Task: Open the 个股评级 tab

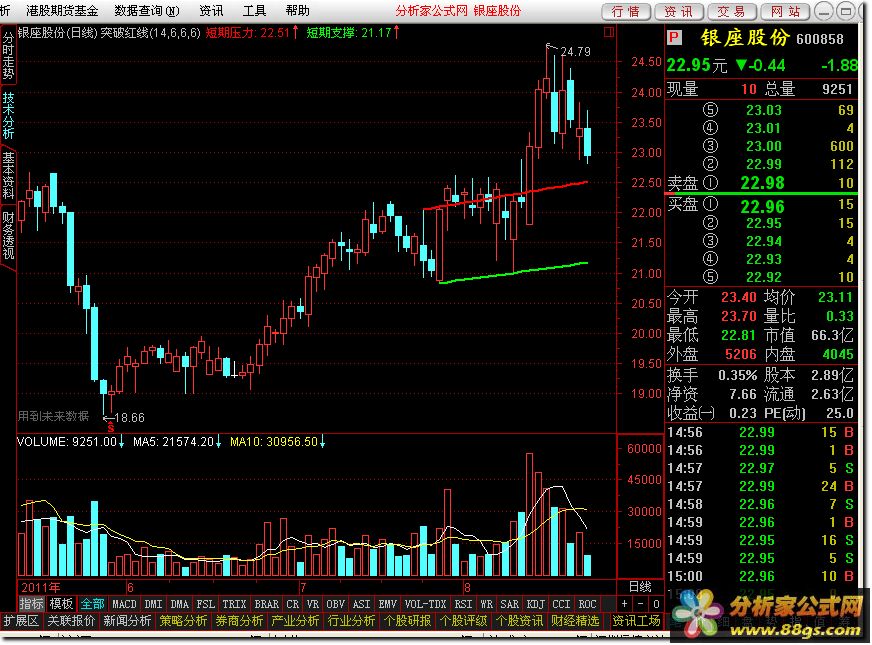Action: click(x=464, y=621)
